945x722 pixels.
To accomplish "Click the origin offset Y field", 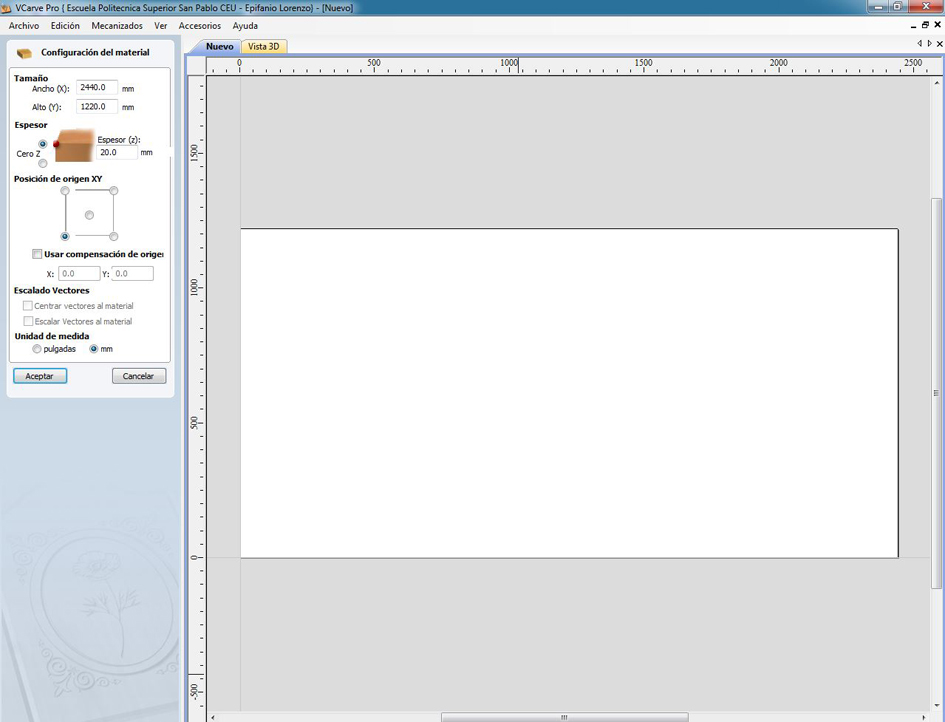I will coord(133,274).
